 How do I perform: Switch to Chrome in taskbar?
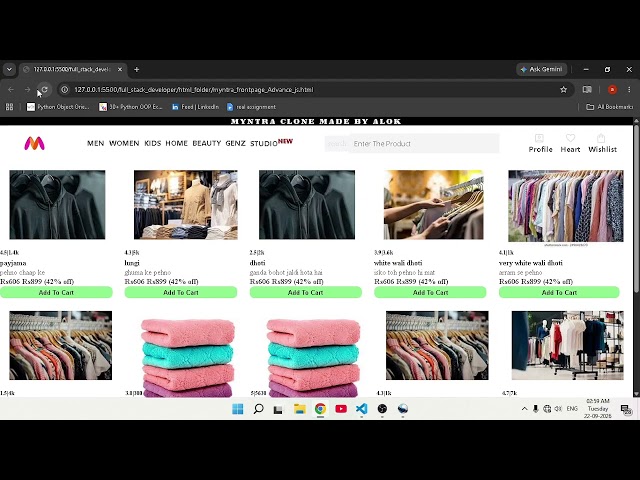pyautogui.click(x=320, y=409)
